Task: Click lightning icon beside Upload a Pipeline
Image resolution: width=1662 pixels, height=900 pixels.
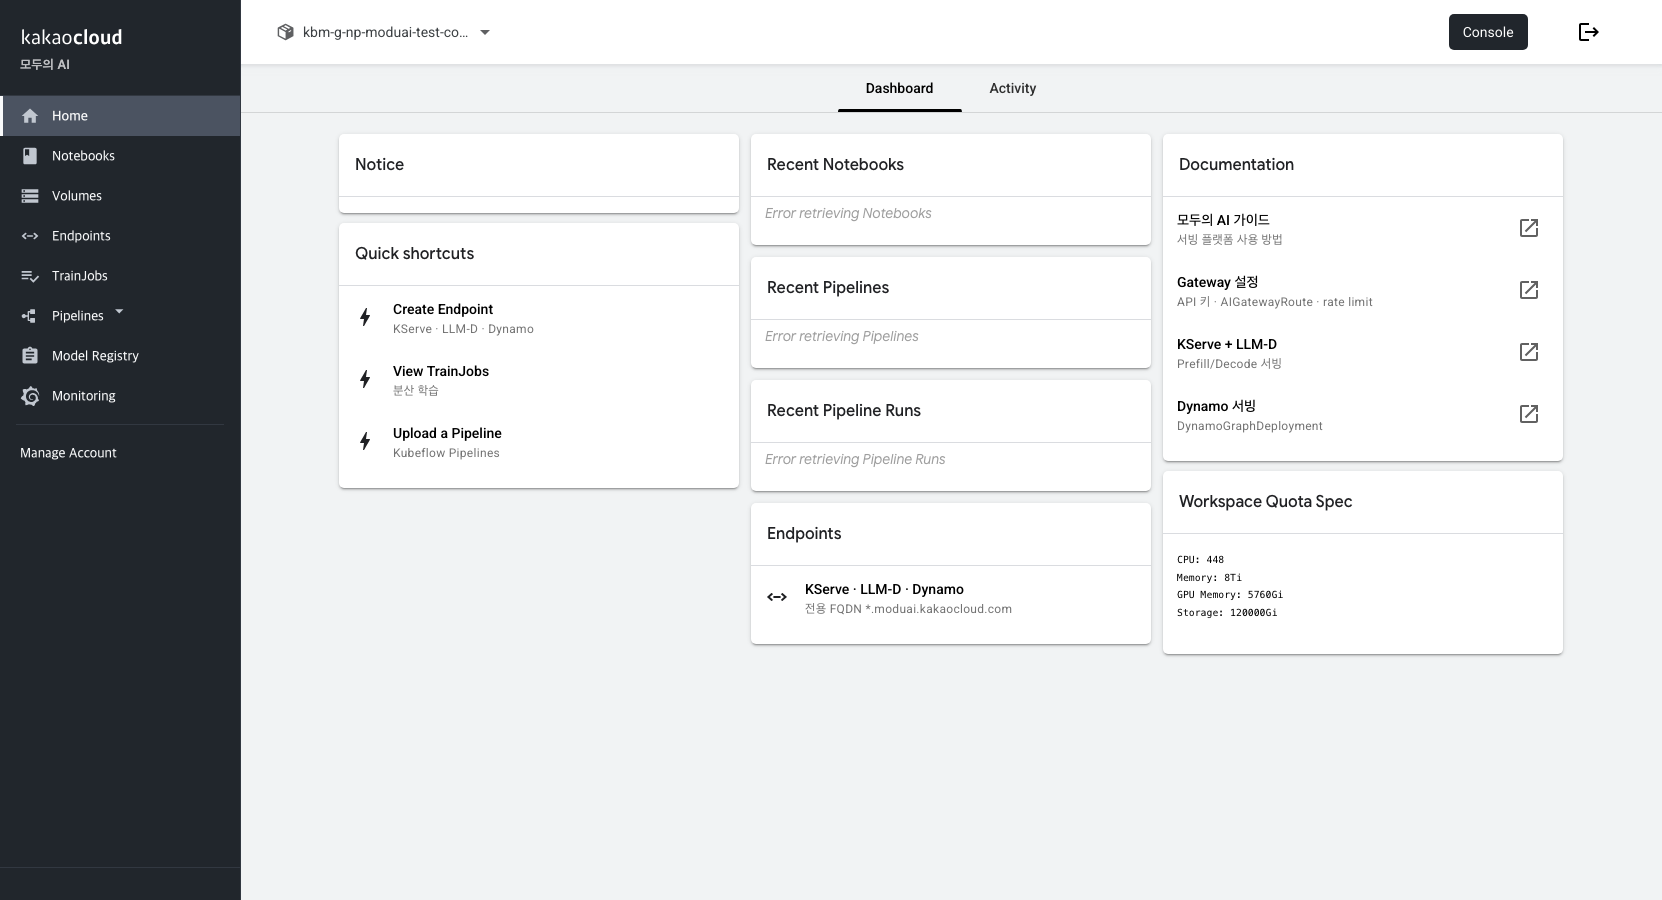Action: click(365, 442)
